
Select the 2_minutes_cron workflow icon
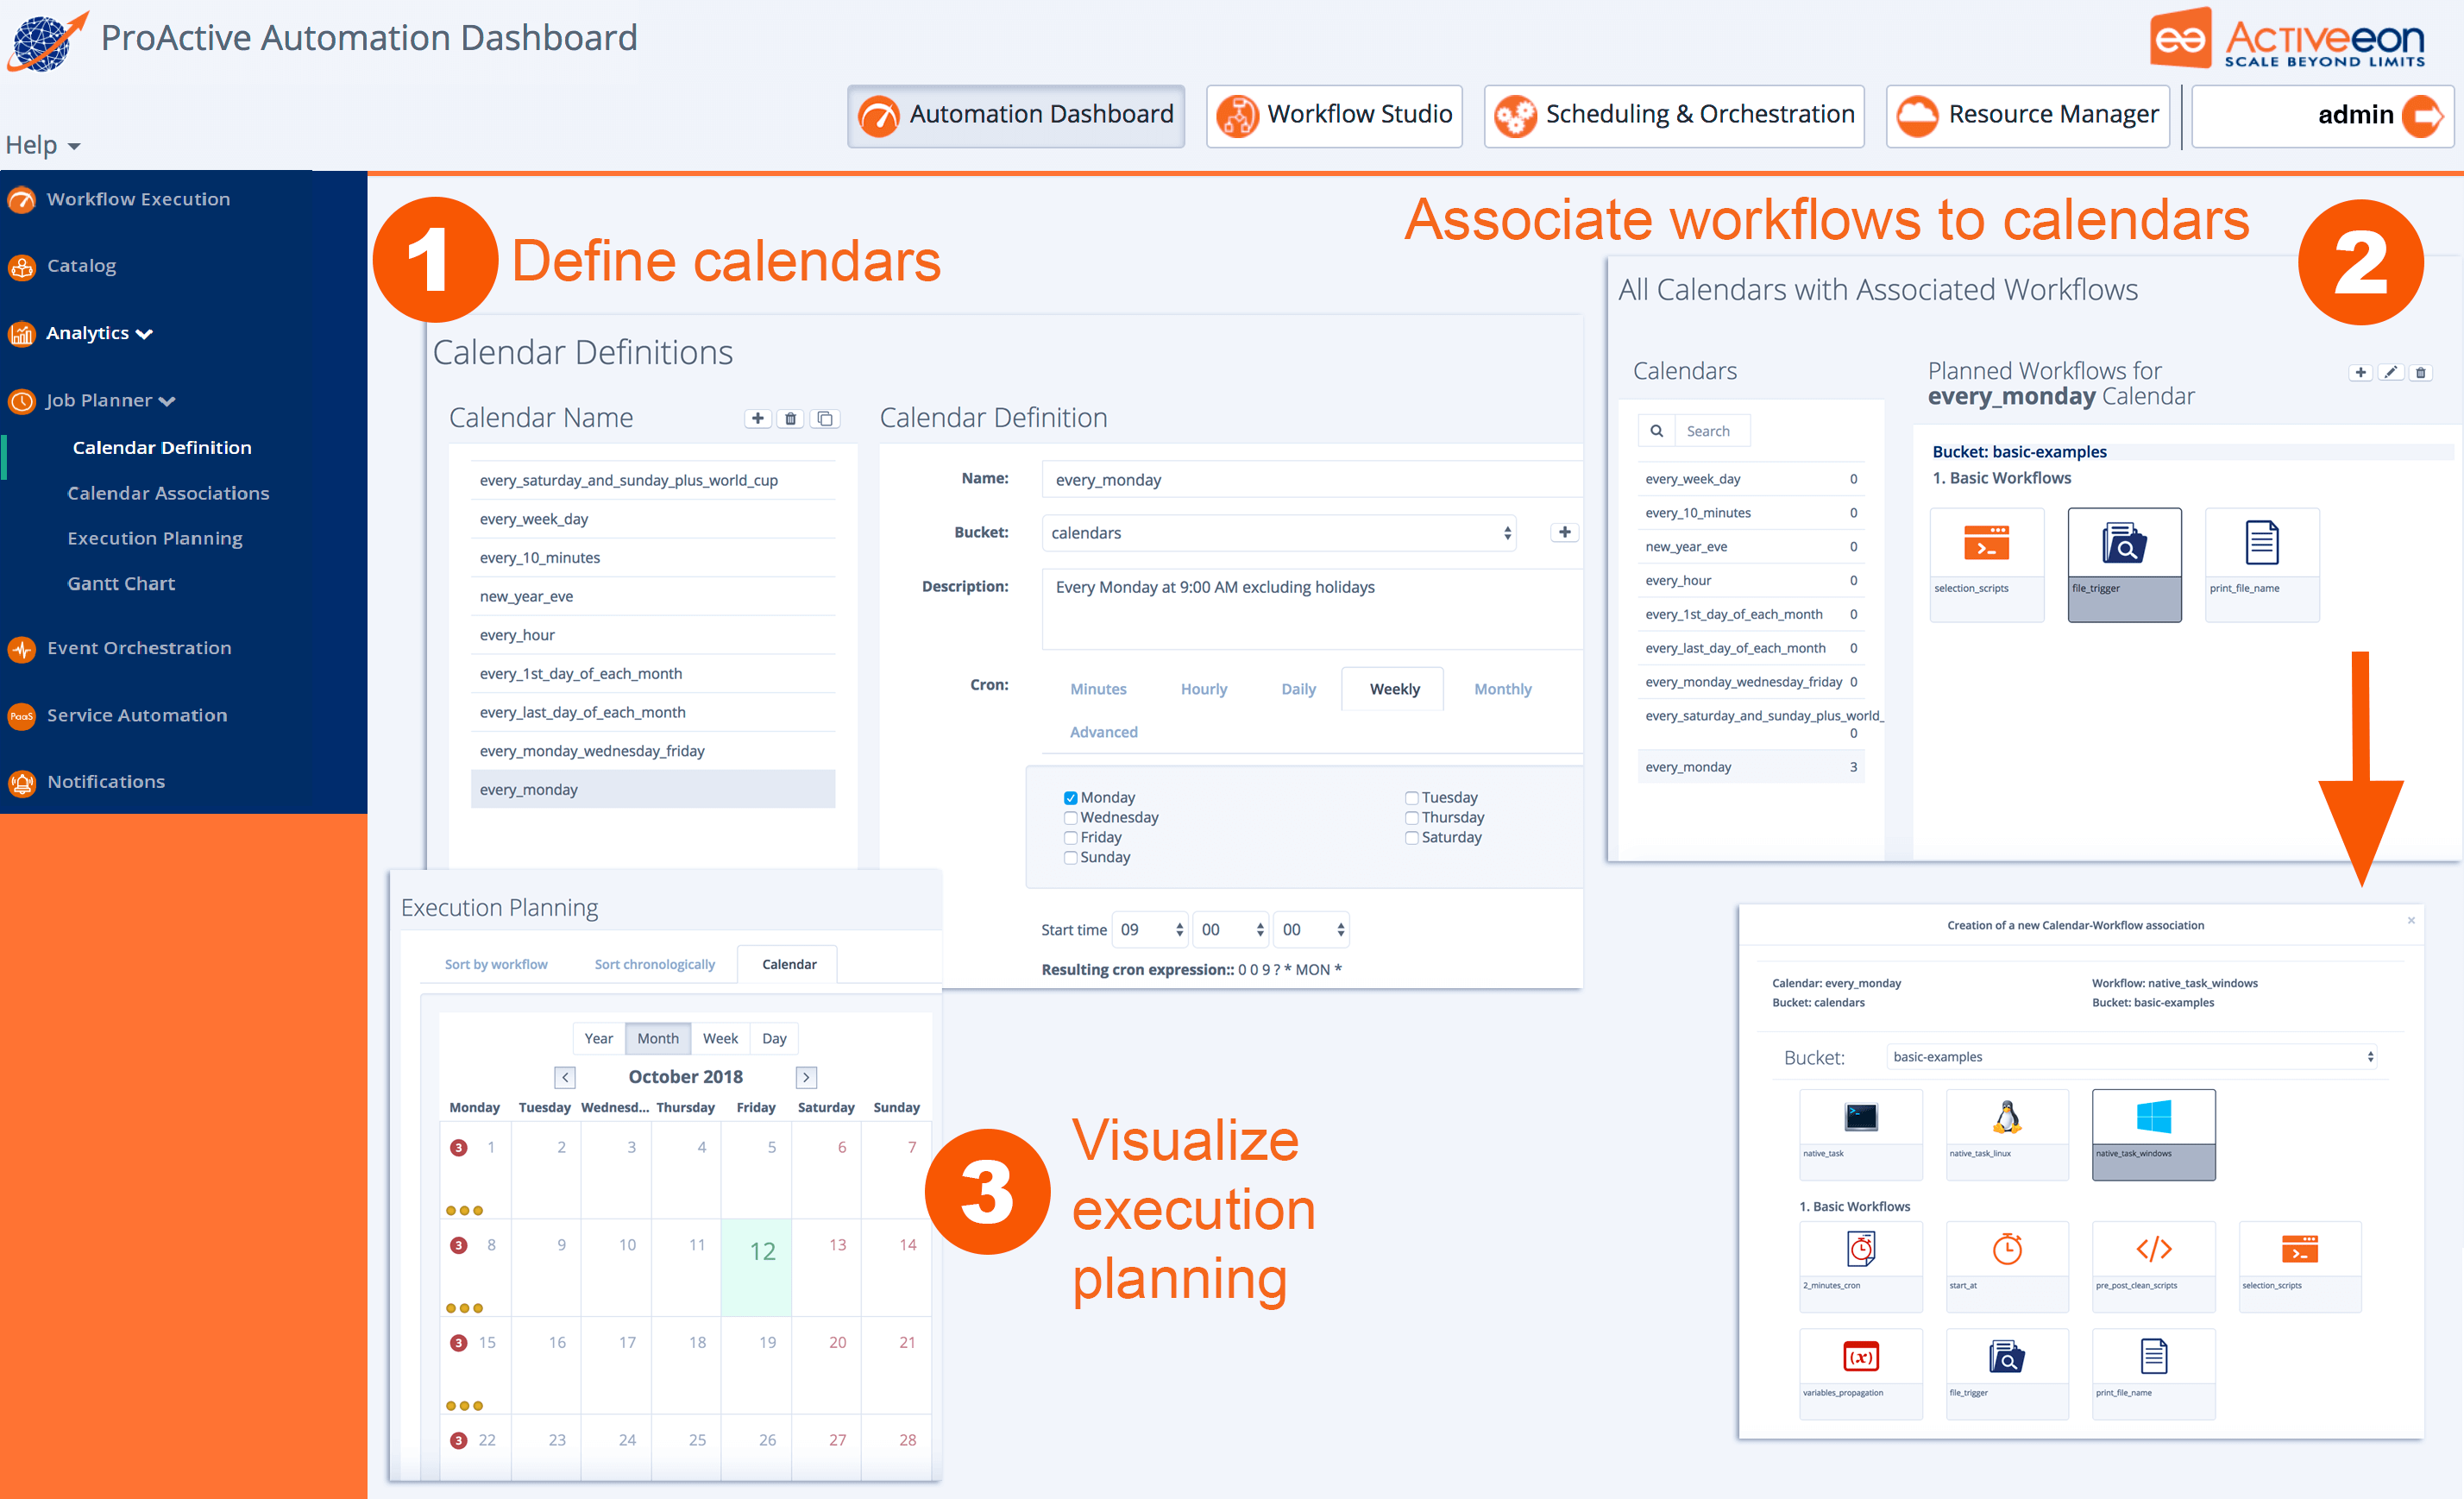(x=1860, y=1266)
